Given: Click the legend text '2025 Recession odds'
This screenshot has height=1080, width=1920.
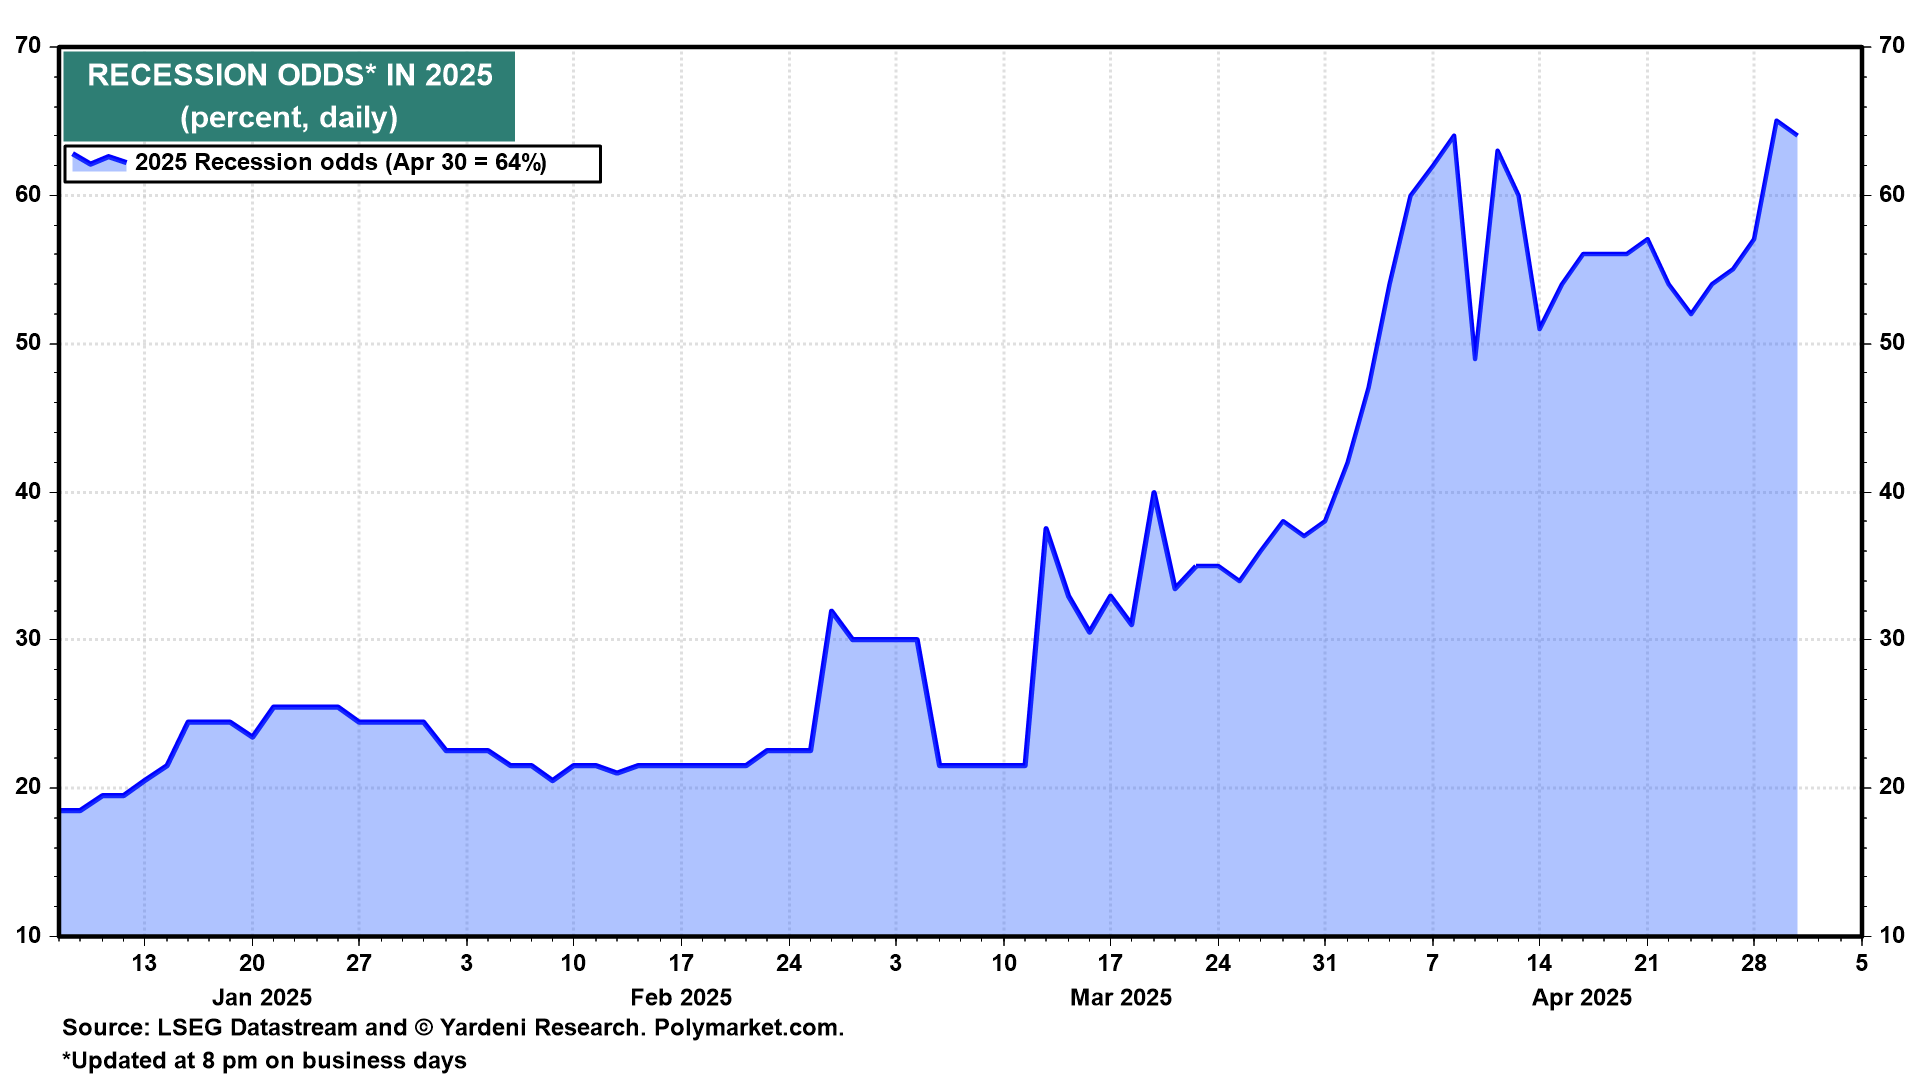Looking at the screenshot, I should pos(256,163).
